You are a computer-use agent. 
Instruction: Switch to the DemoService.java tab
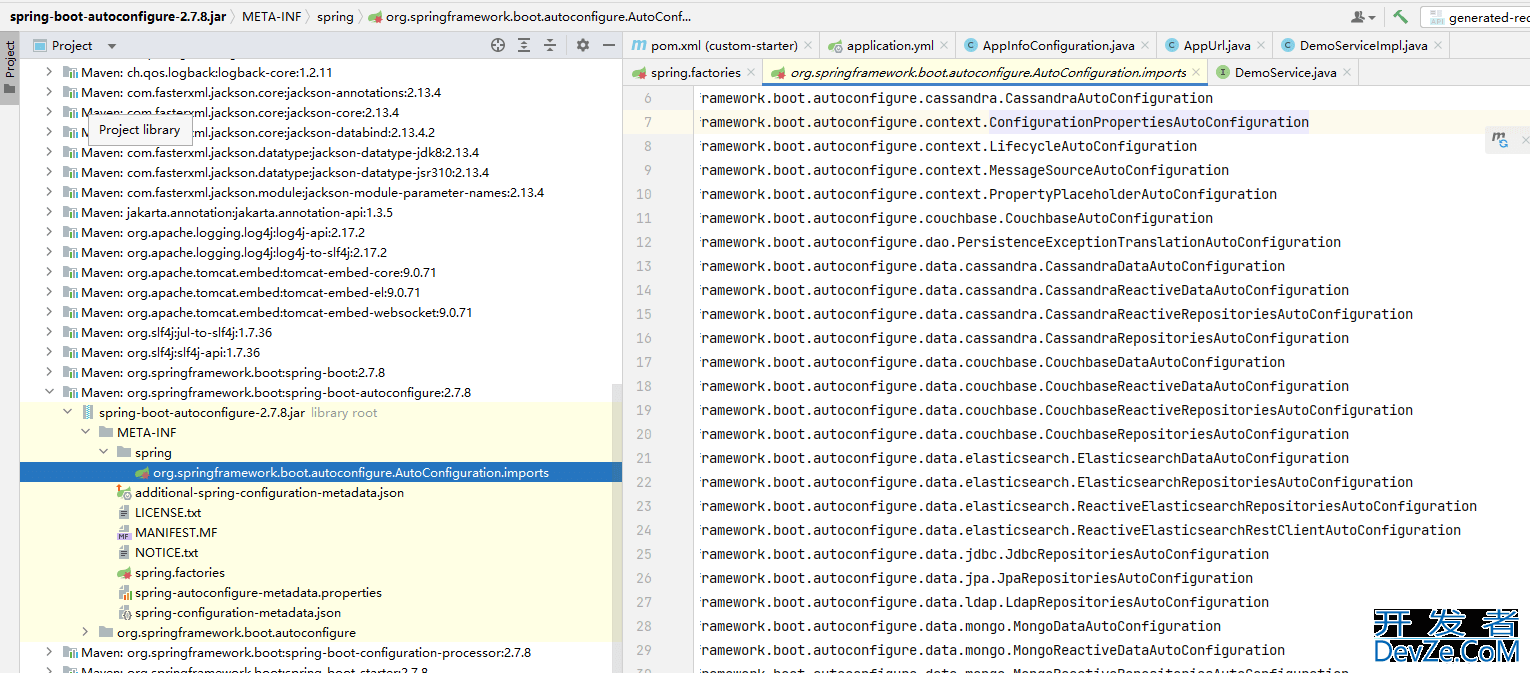tap(1284, 73)
